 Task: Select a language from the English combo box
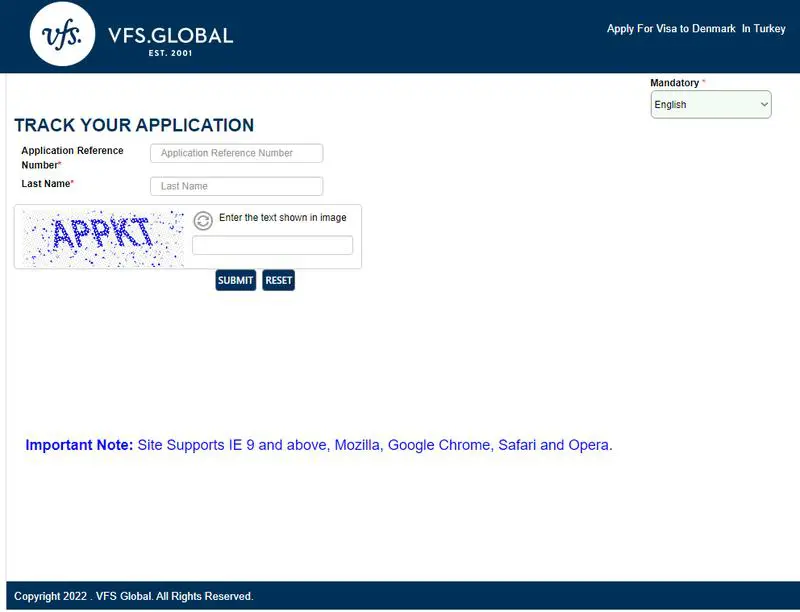pyautogui.click(x=710, y=104)
